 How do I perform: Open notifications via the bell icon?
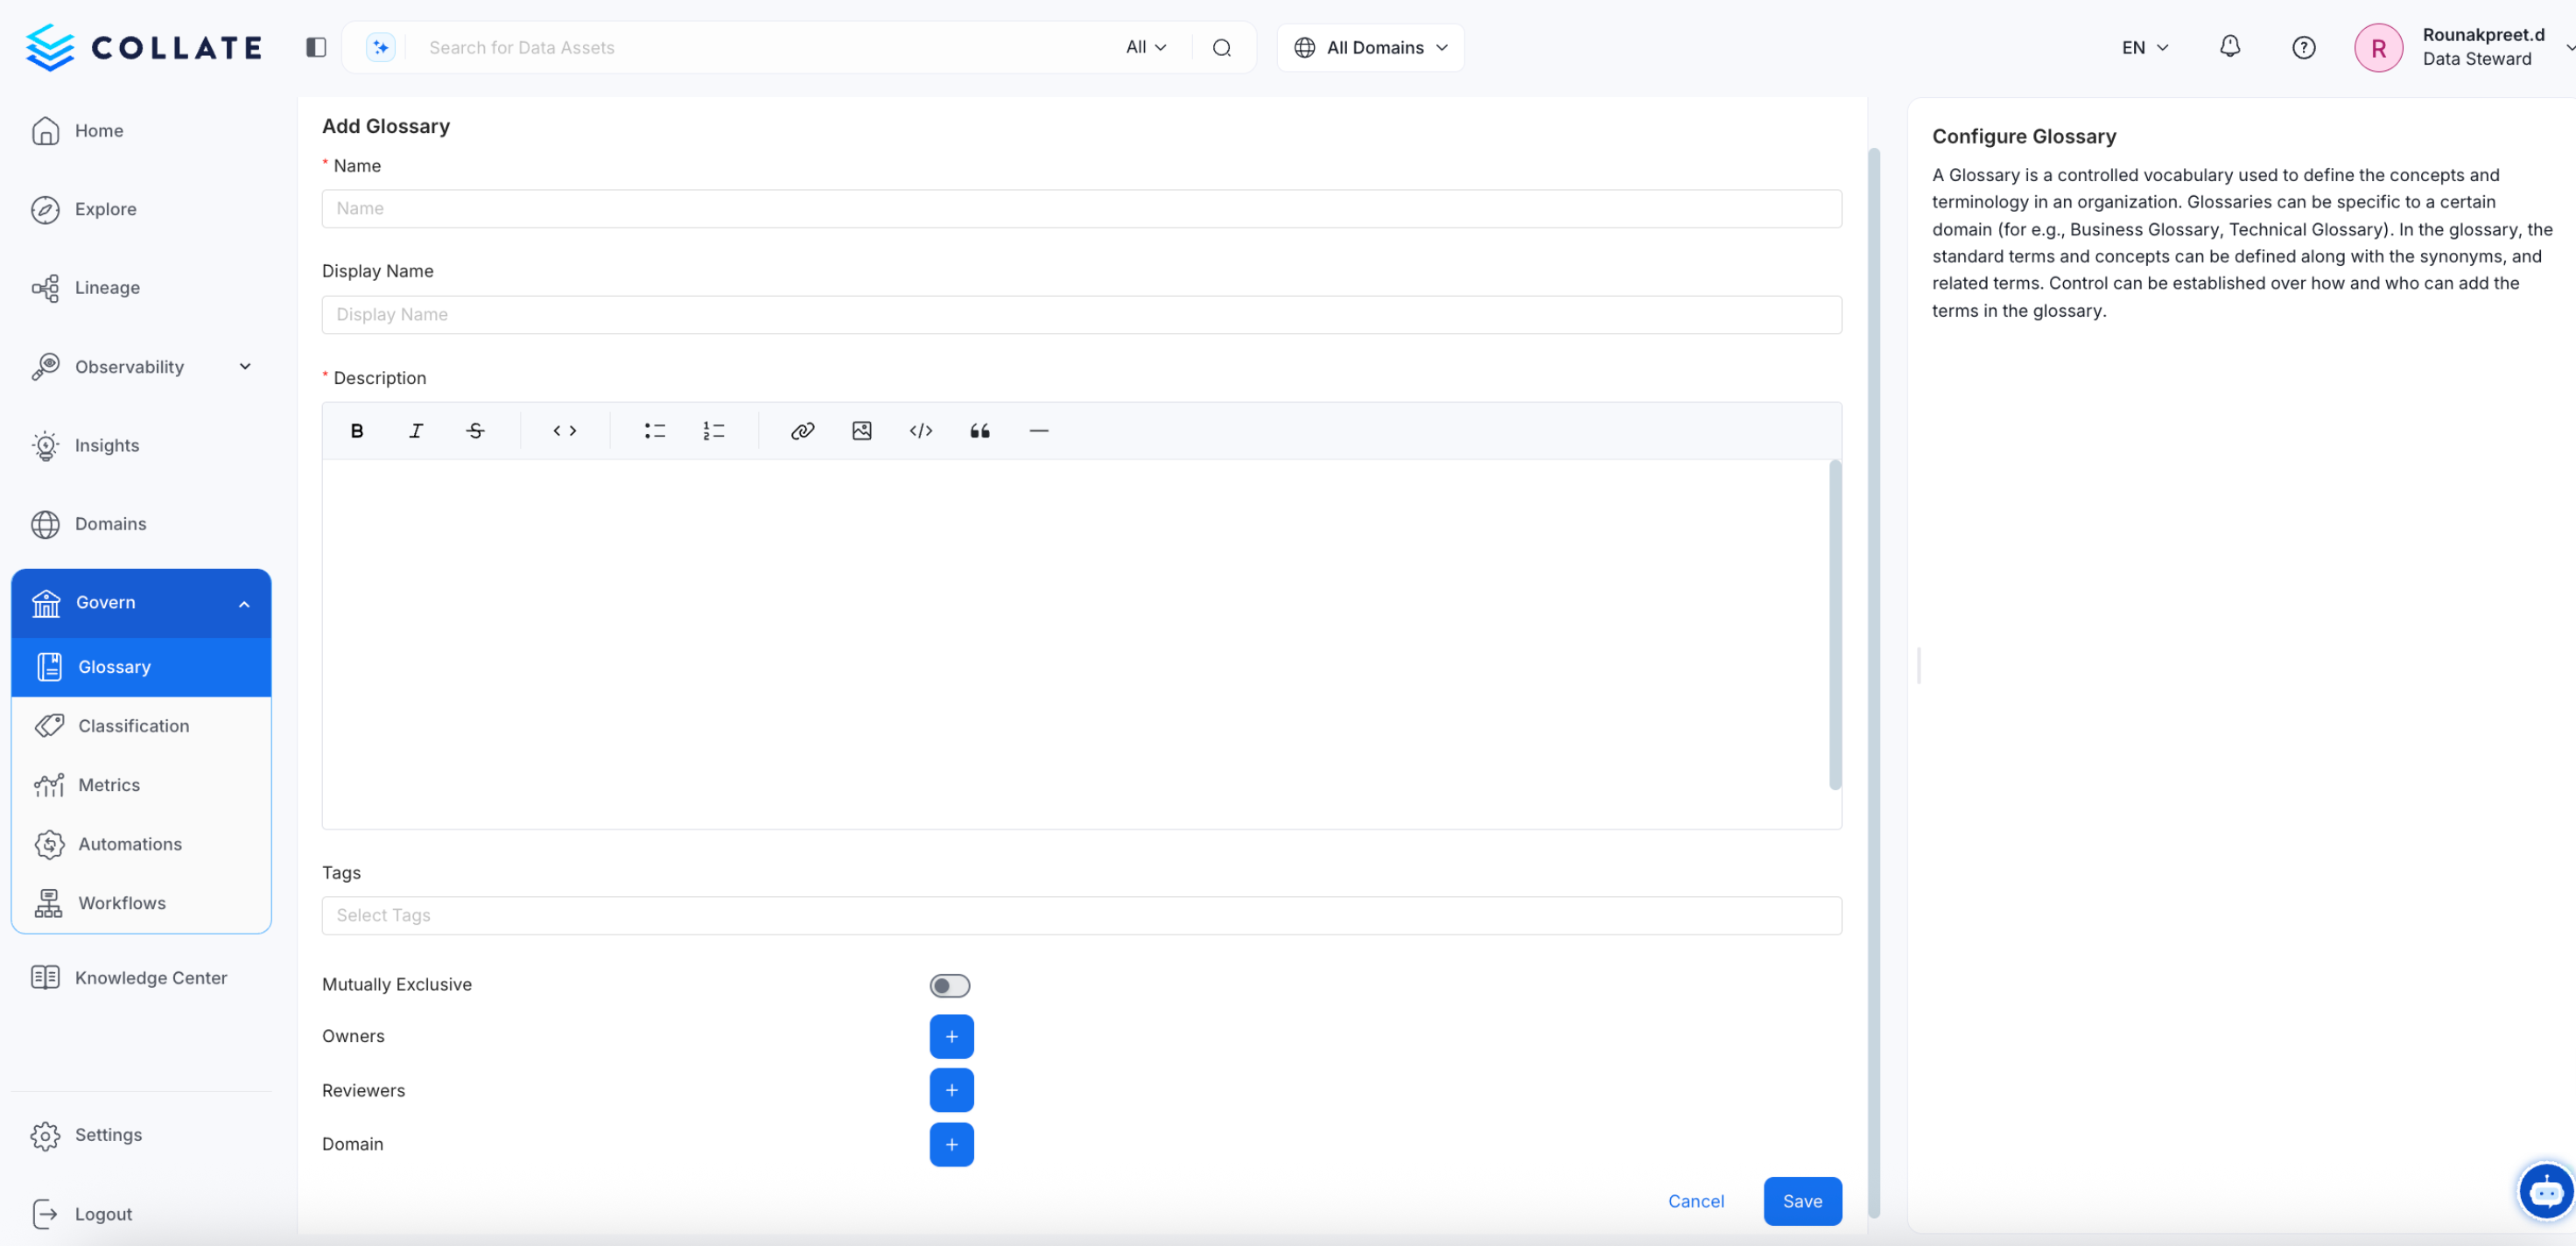pos(2229,47)
